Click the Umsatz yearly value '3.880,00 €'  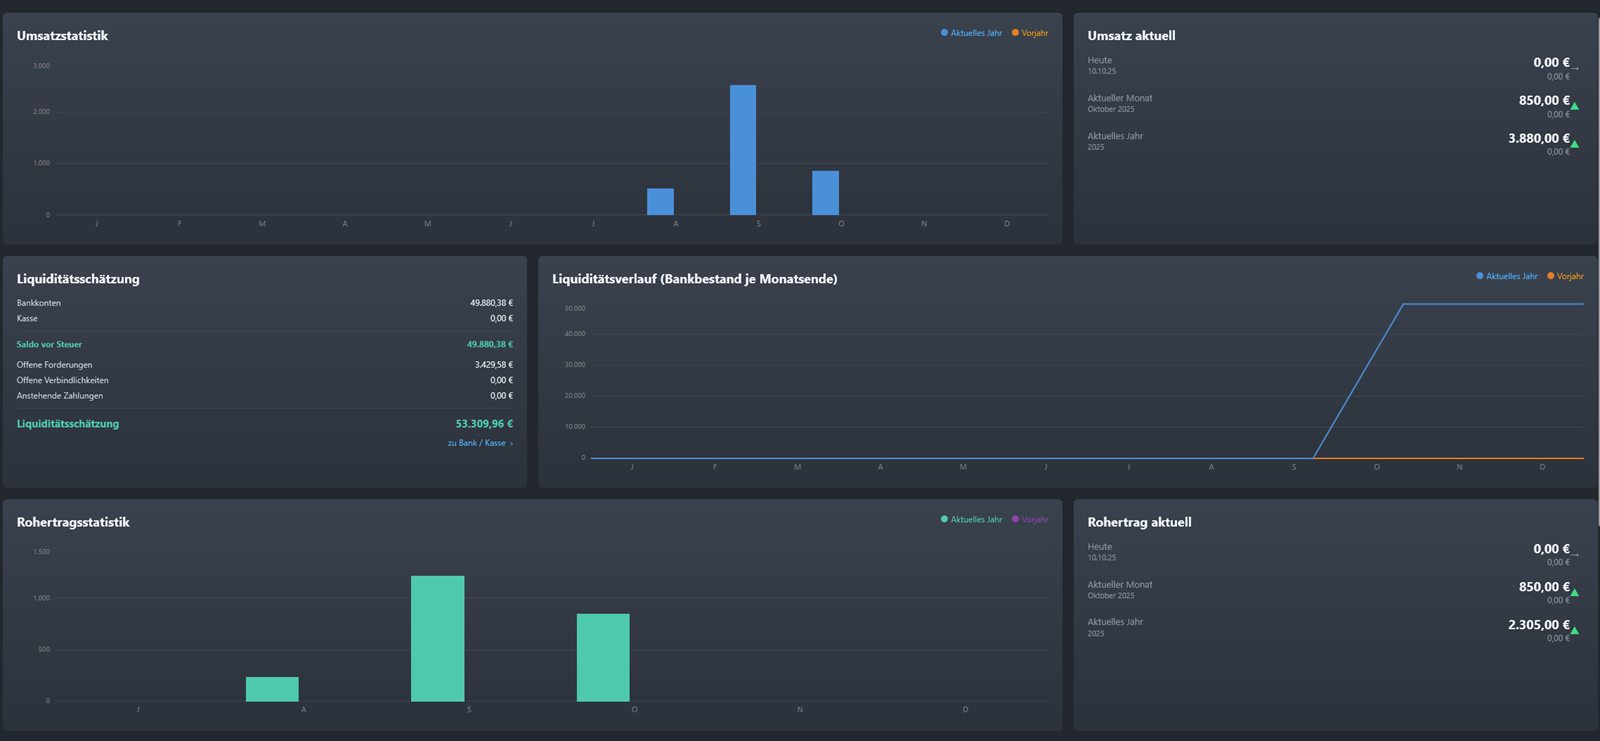[1539, 138]
